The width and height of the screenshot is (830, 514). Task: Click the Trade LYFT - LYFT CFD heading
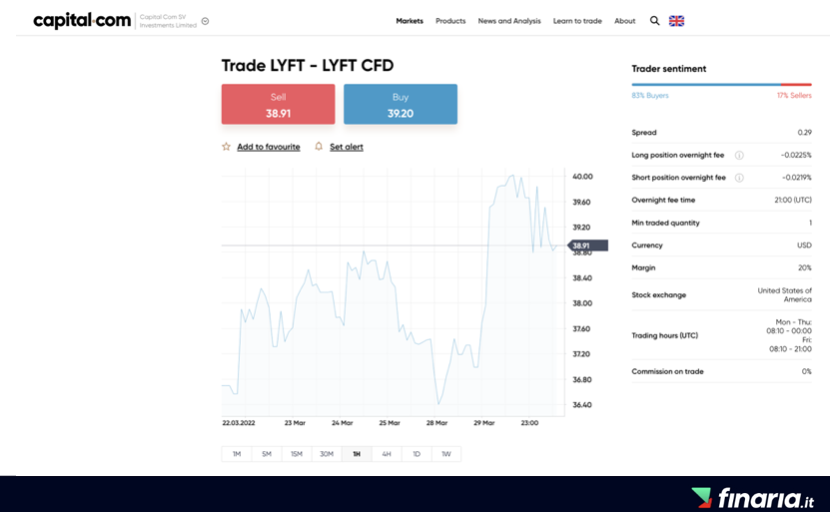pos(308,66)
